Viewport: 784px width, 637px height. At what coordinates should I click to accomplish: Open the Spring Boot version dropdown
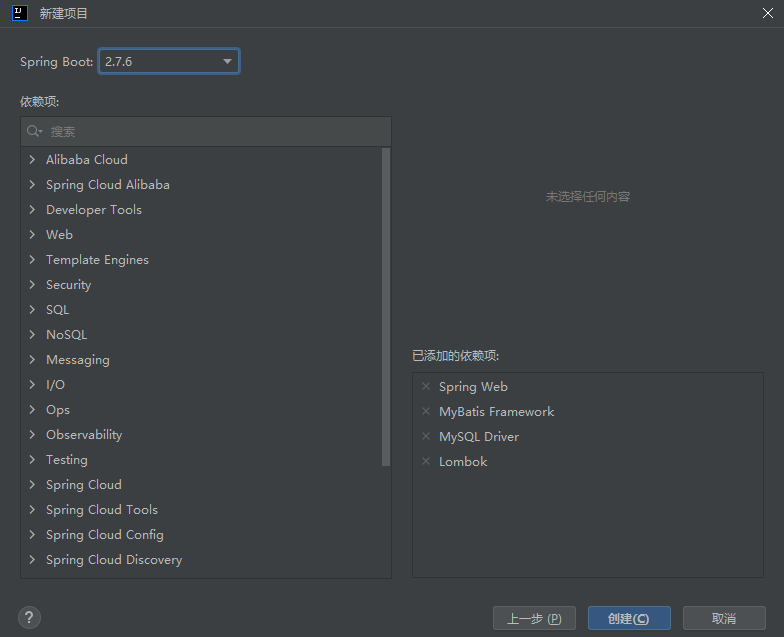point(169,62)
